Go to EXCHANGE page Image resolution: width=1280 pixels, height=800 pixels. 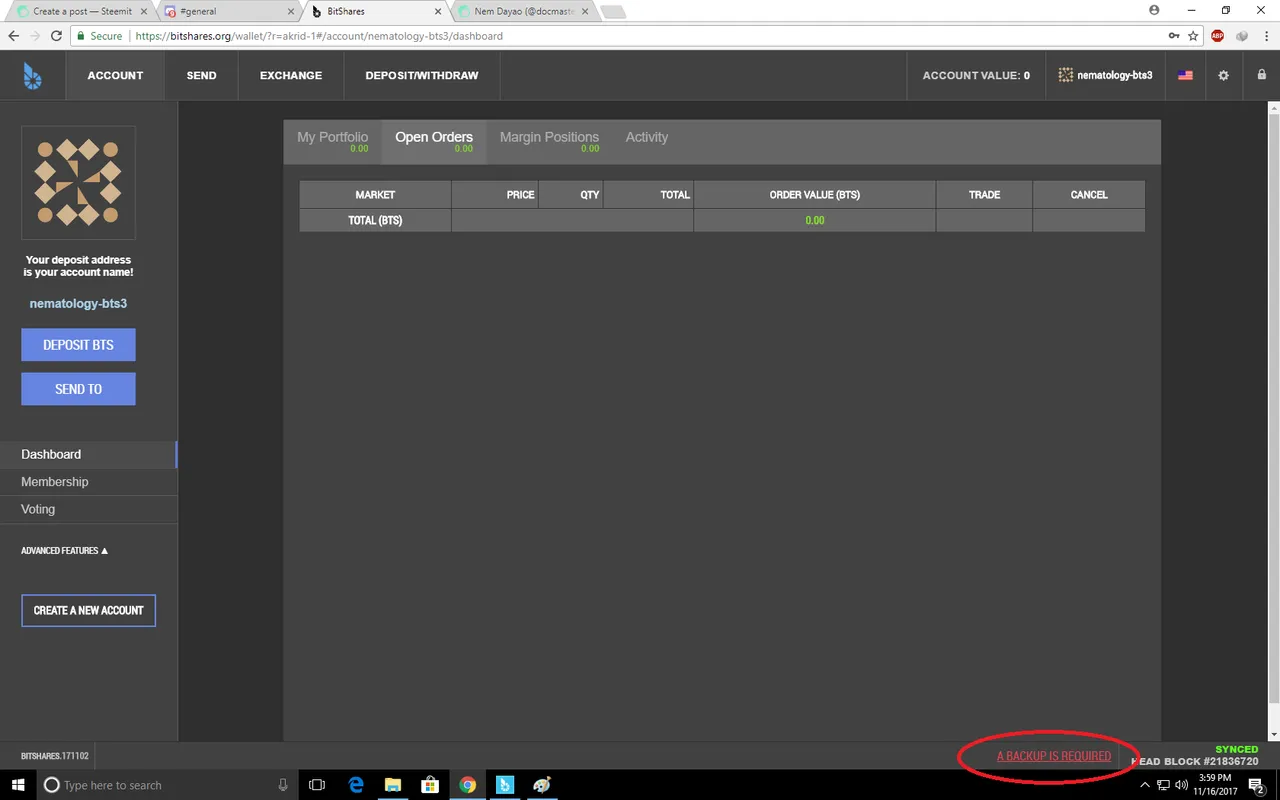pos(291,75)
